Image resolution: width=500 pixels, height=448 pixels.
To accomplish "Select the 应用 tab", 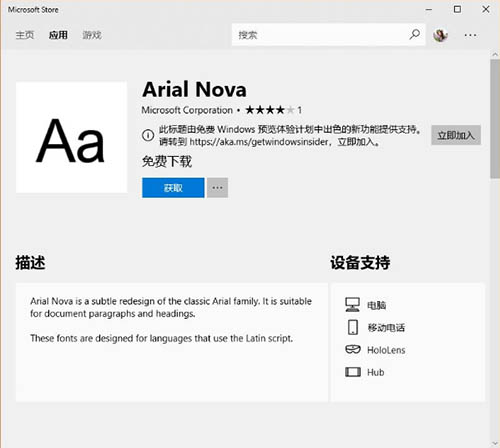I will tap(58, 35).
